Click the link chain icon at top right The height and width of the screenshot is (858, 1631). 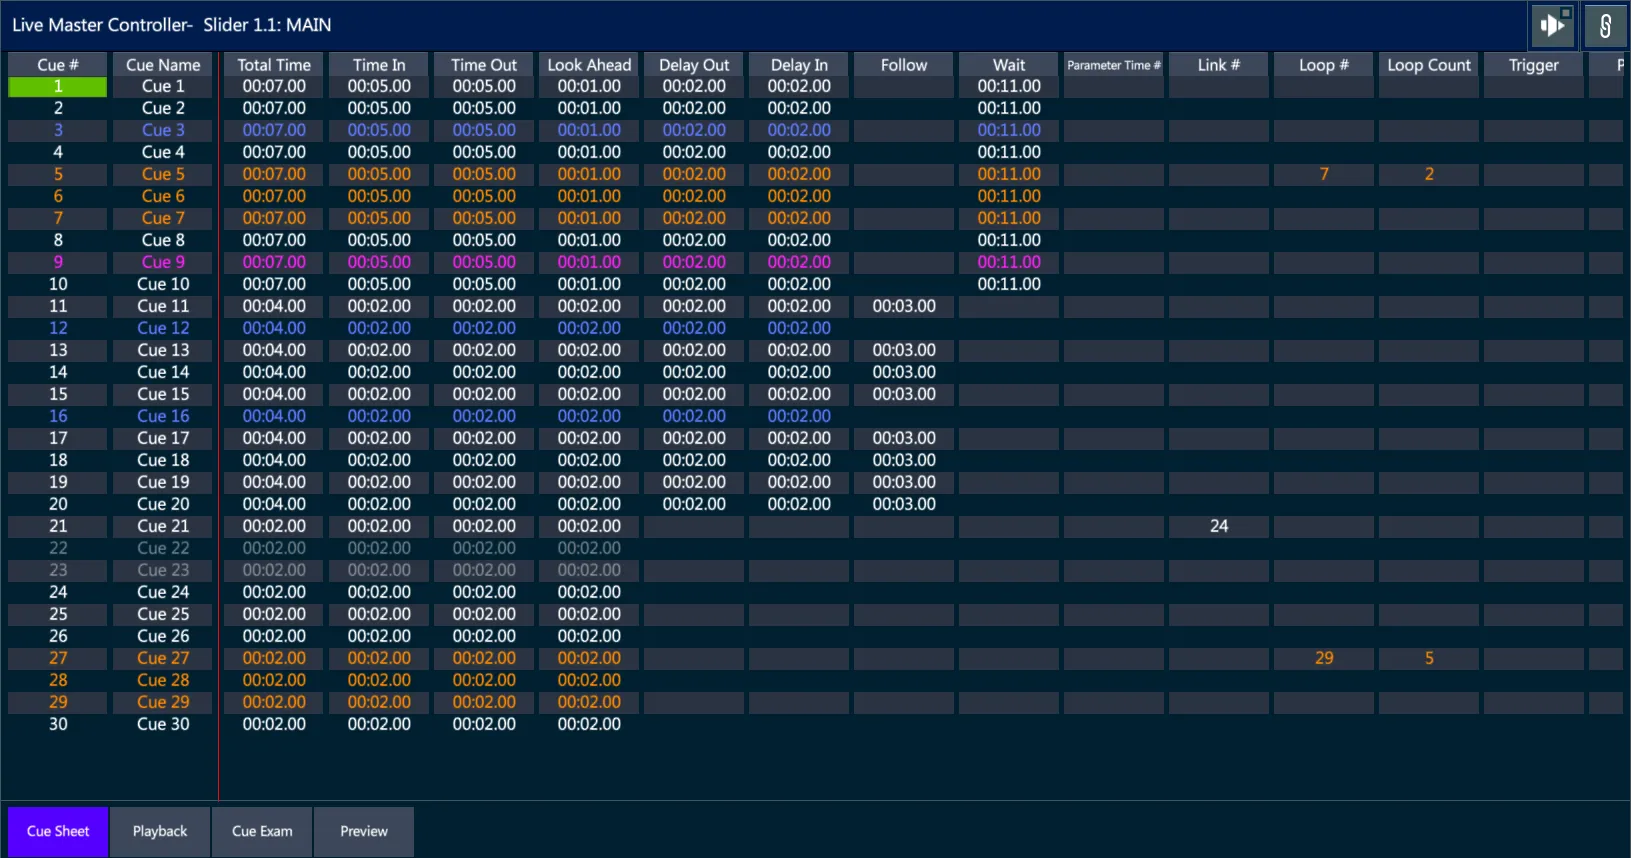tap(1605, 25)
